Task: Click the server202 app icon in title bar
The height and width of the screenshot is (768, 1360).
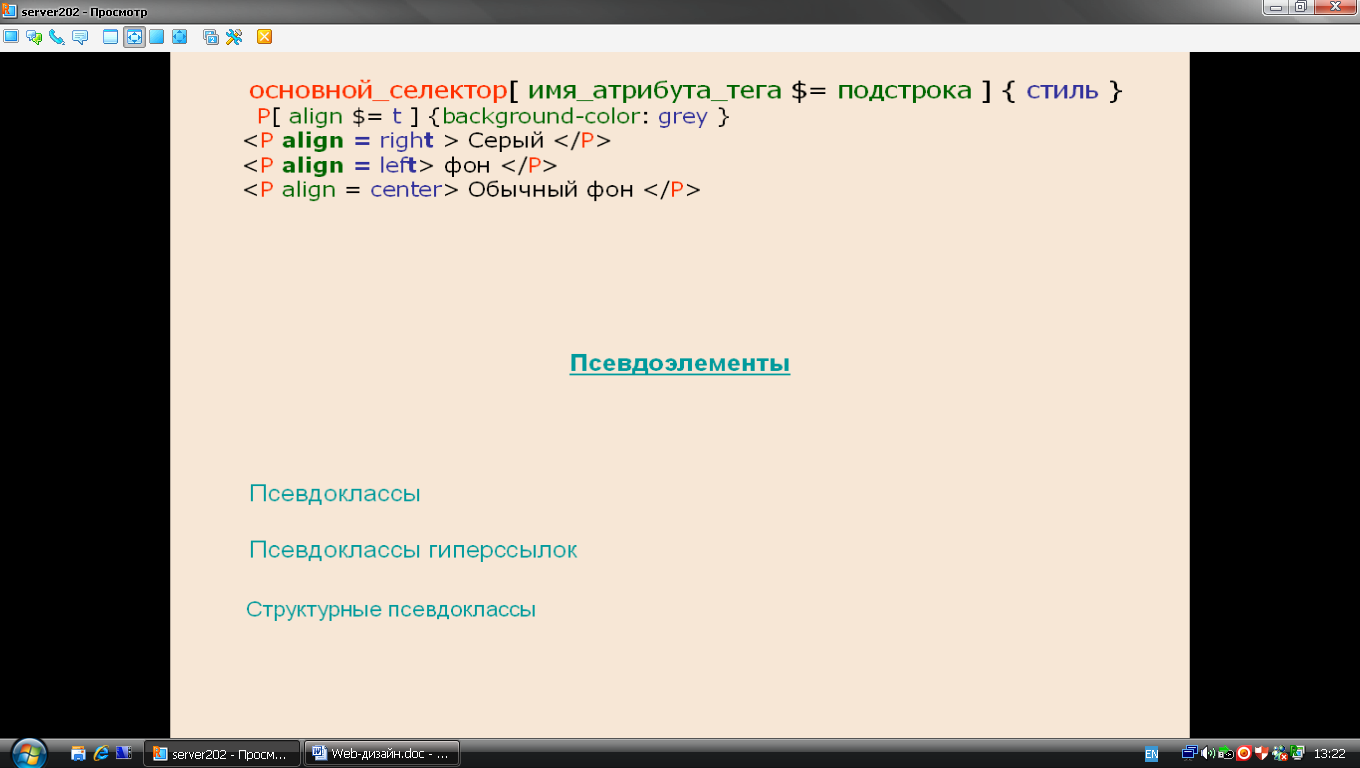Action: click(x=9, y=10)
